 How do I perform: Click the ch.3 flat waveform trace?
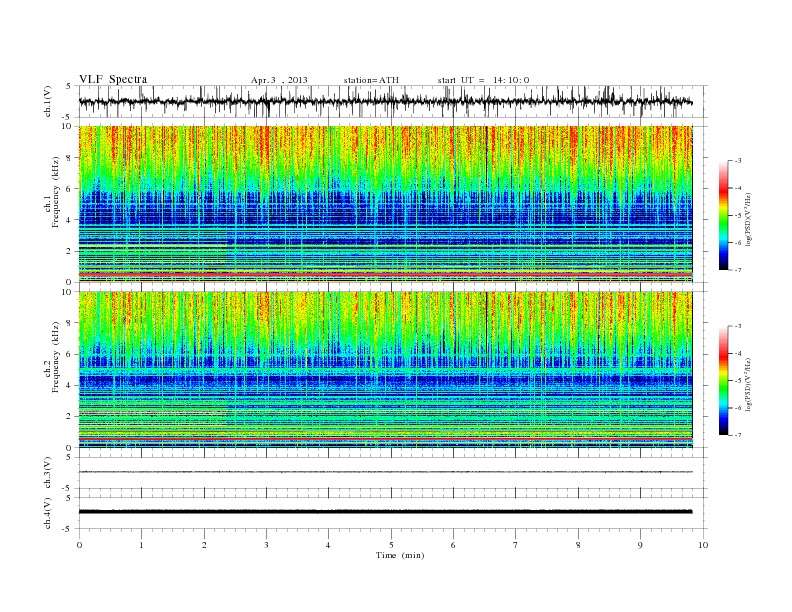385,472
